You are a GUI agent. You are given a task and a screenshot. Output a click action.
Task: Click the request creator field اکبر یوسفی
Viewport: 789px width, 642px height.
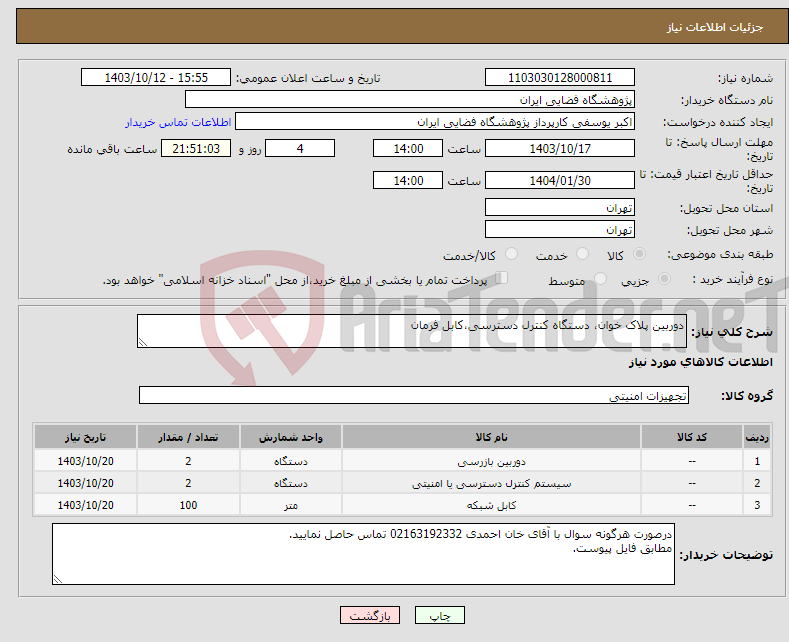tap(435, 122)
